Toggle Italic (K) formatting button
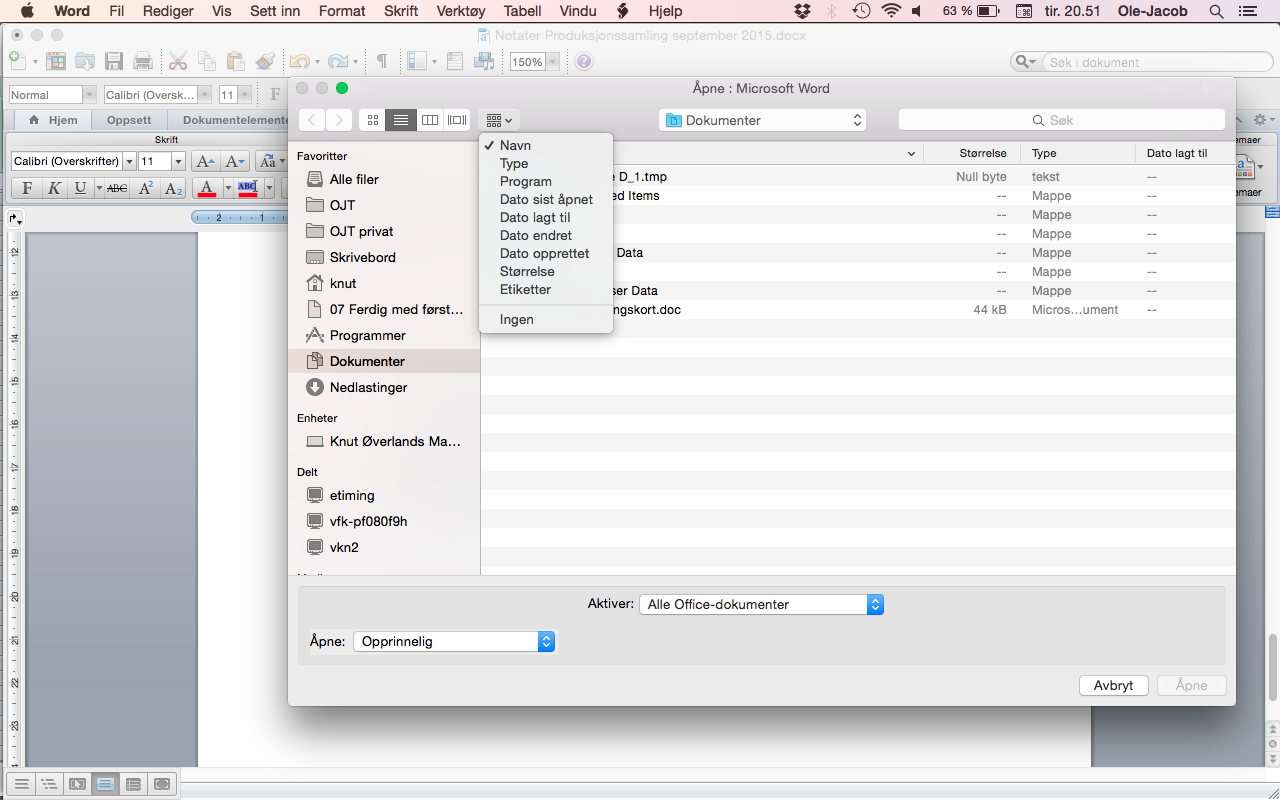 [54, 188]
